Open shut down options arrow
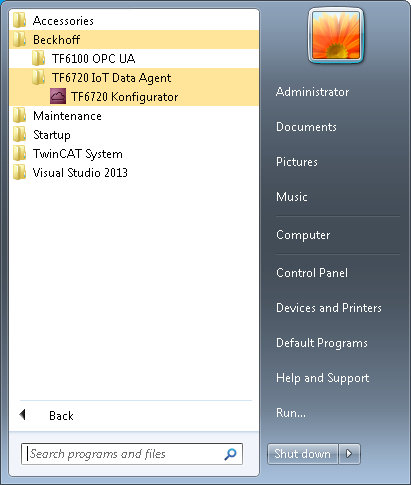Viewport: 411px width, 485px height. click(x=349, y=454)
